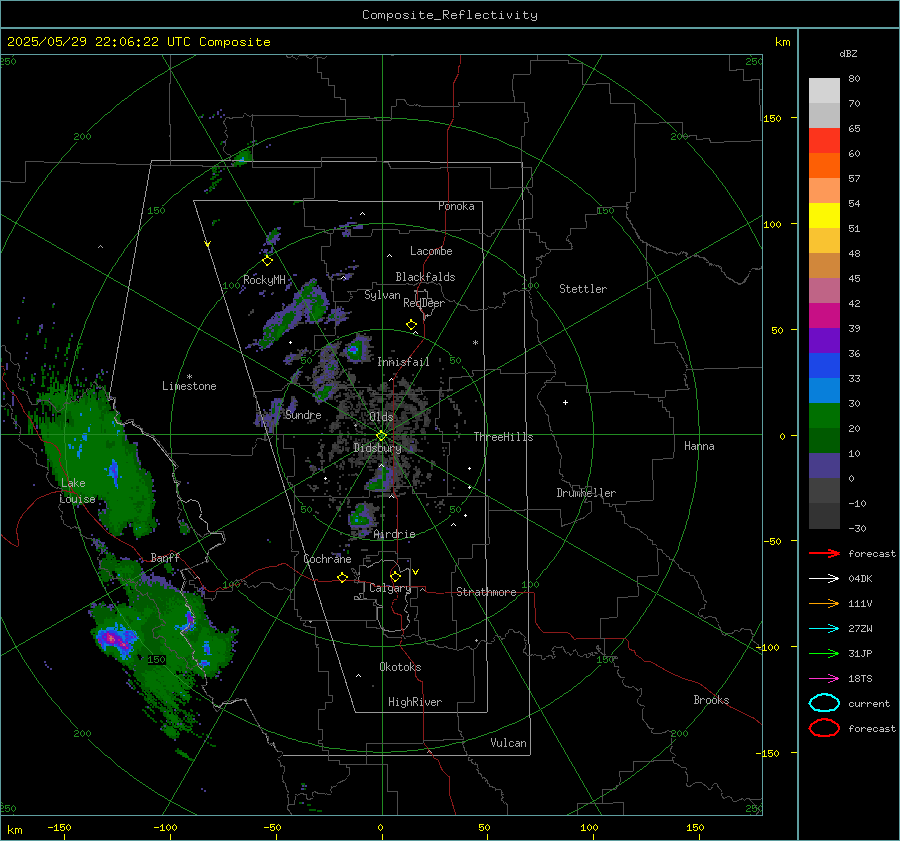Select the yellow diamond marker below RedDeer
This screenshot has height=841, width=900.
pyautogui.click(x=411, y=325)
